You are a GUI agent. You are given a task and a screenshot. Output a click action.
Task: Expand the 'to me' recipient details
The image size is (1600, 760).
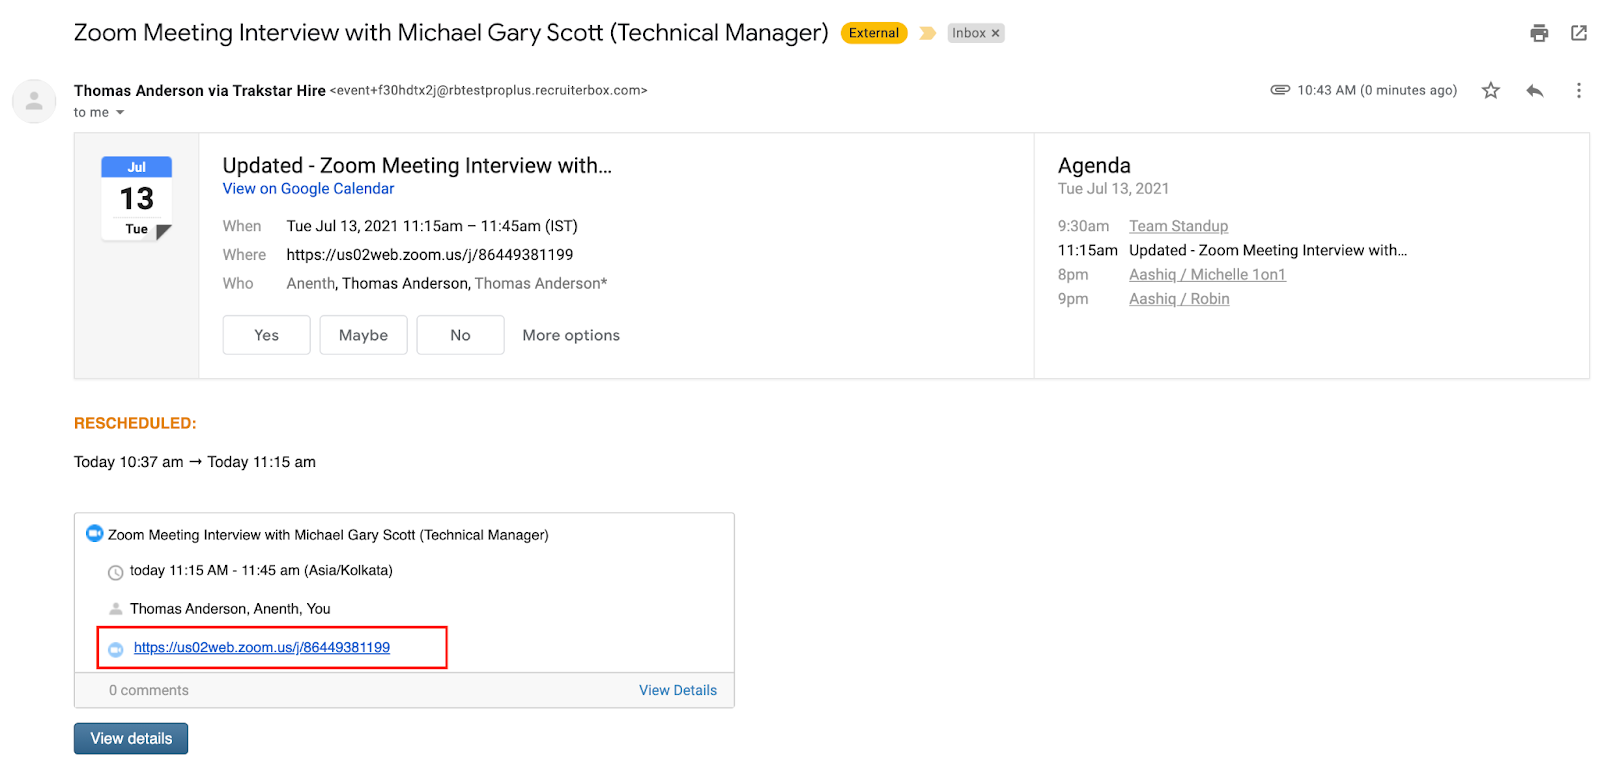tap(120, 113)
